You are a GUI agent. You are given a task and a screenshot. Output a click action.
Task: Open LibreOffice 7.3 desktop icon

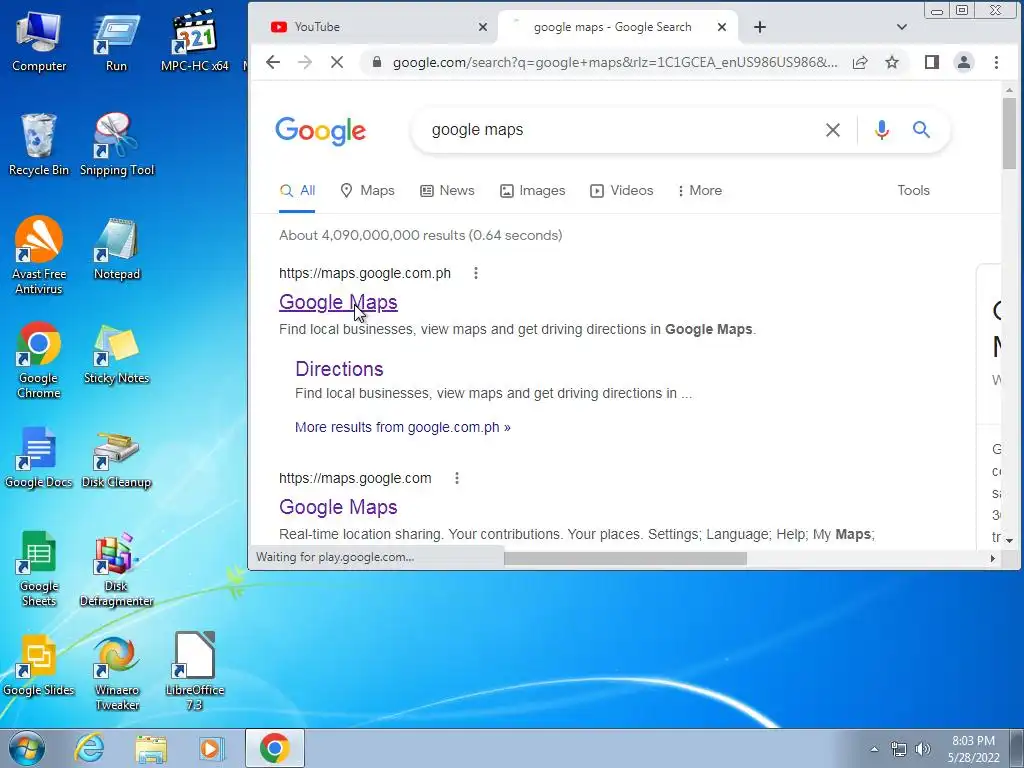coord(194,672)
